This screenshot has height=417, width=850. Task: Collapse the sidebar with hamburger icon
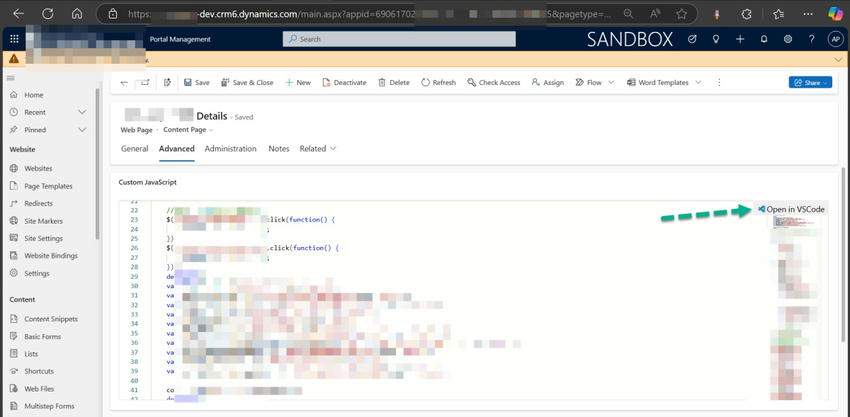tap(10, 78)
